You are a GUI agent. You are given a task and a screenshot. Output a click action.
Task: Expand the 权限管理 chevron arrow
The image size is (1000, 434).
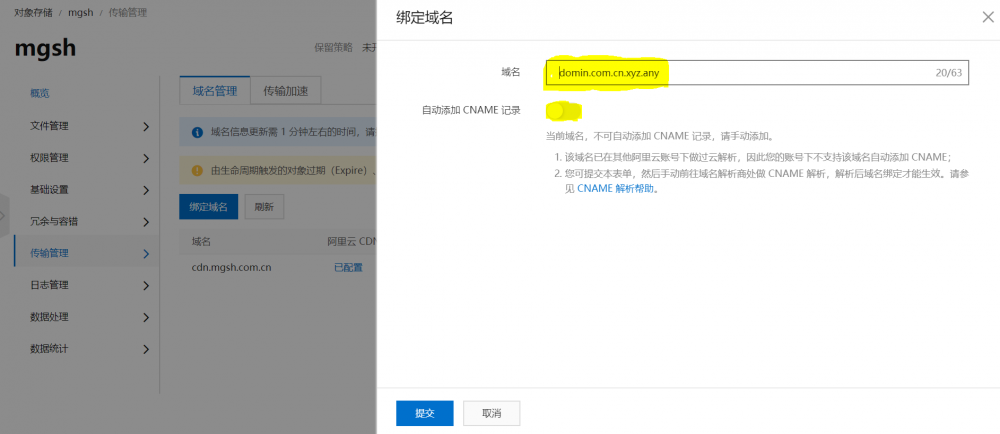[146, 158]
